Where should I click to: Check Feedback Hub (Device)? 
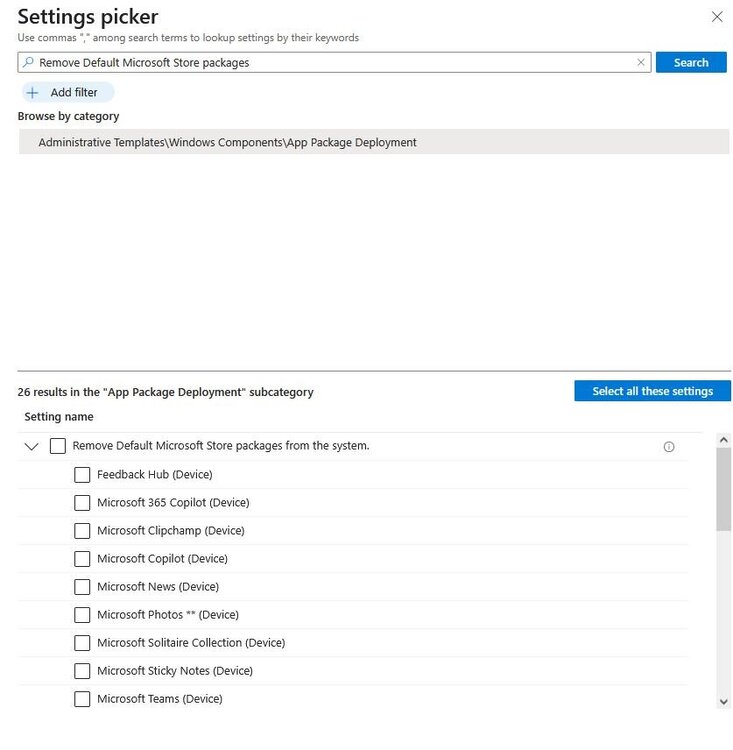82,475
